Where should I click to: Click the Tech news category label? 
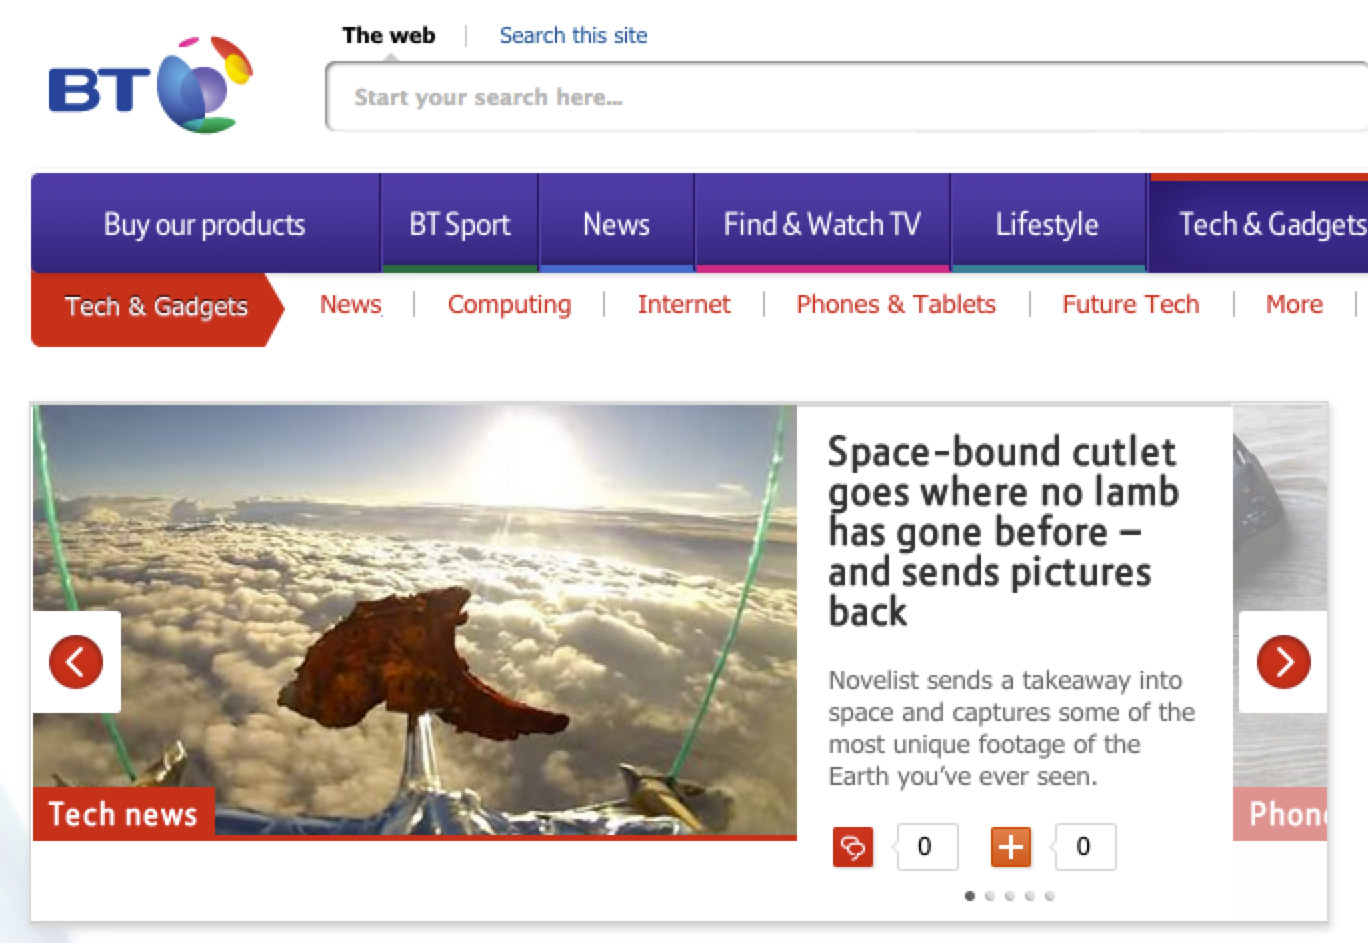pos(123,814)
